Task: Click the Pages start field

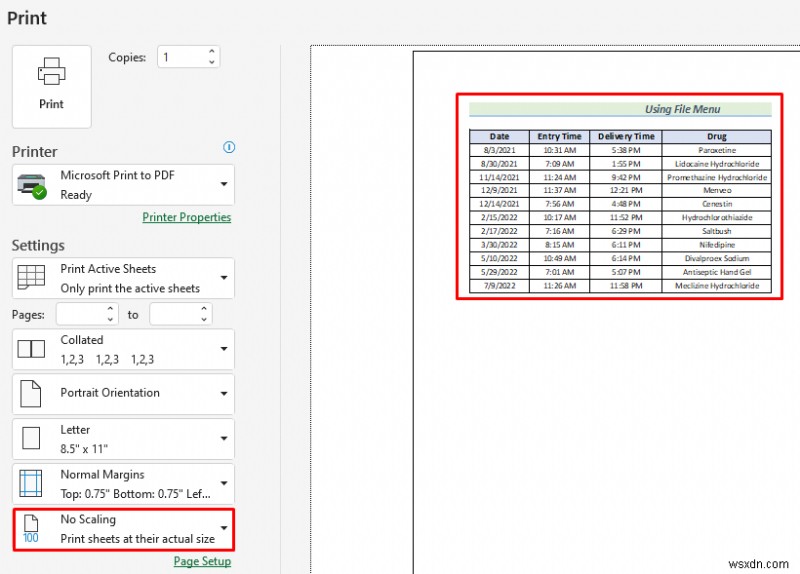Action: (x=82, y=314)
